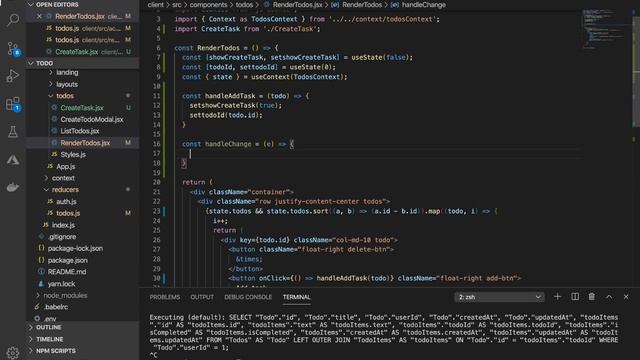Click RenderTodos.jsx in the breadcrumb
640x360 pixels.
tap(297, 5)
